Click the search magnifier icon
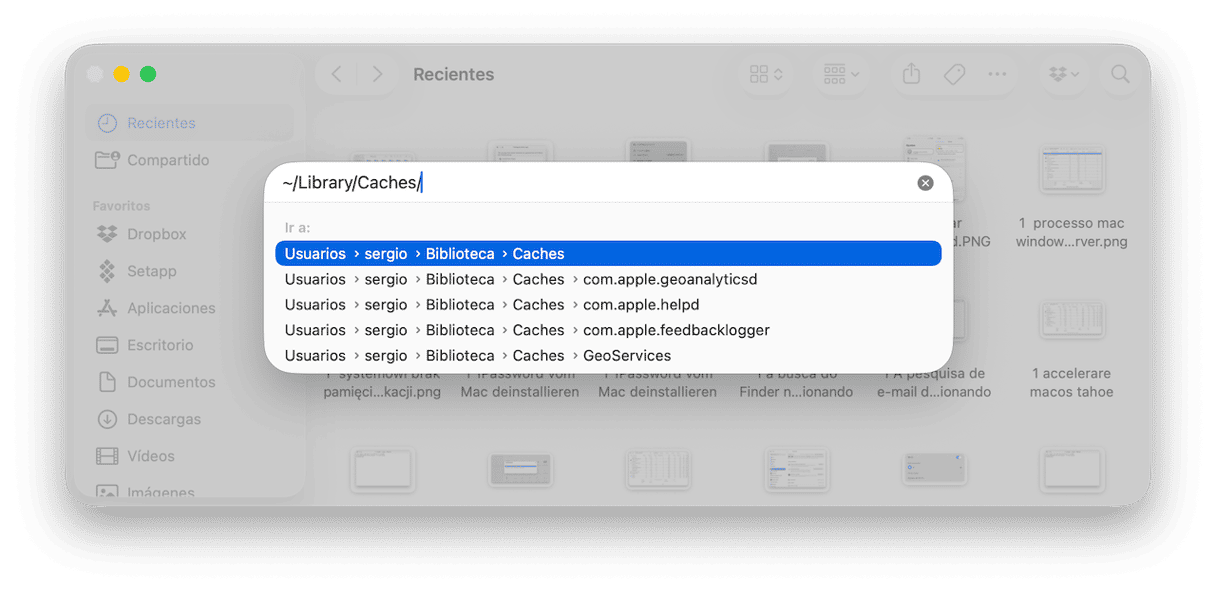The image size is (1216, 592). (1120, 74)
